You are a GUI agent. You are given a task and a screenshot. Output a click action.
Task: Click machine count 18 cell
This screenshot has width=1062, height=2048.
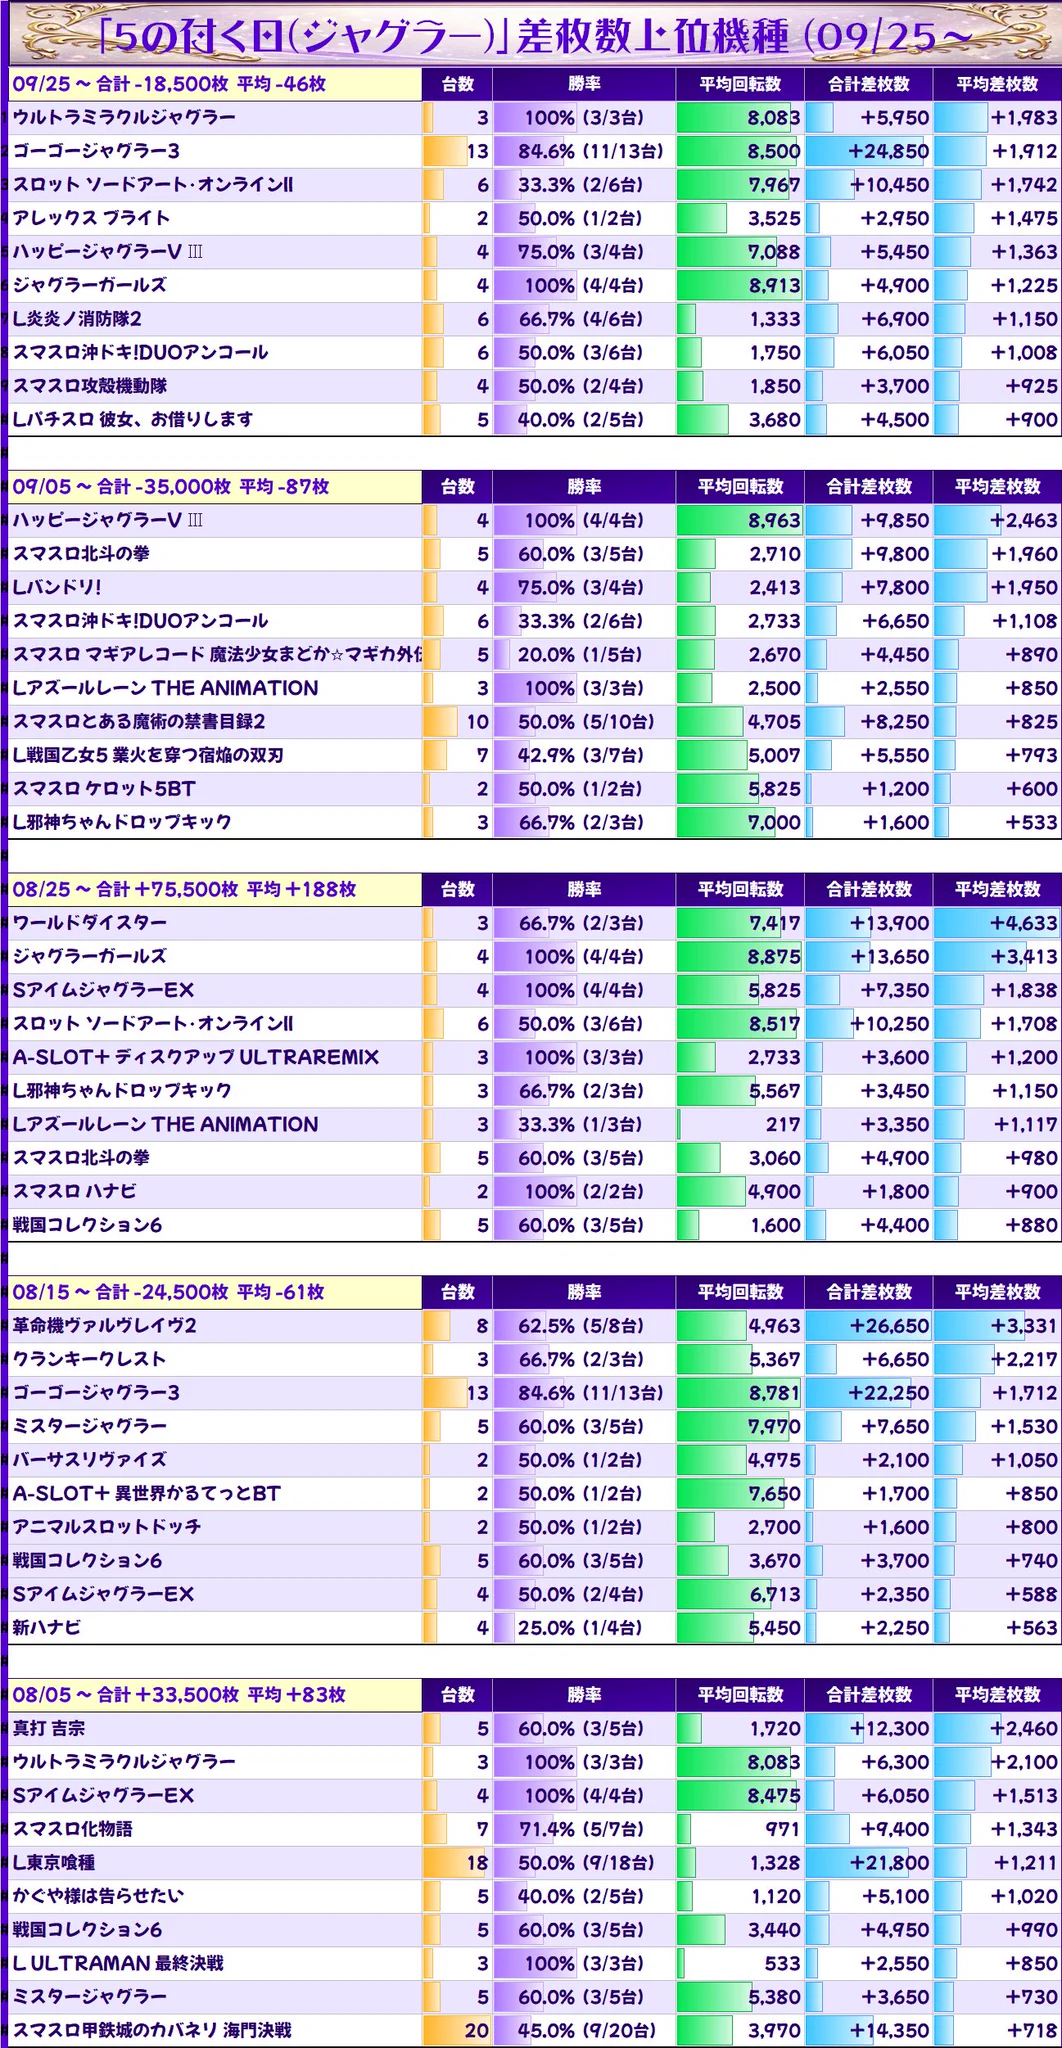tap(458, 1864)
